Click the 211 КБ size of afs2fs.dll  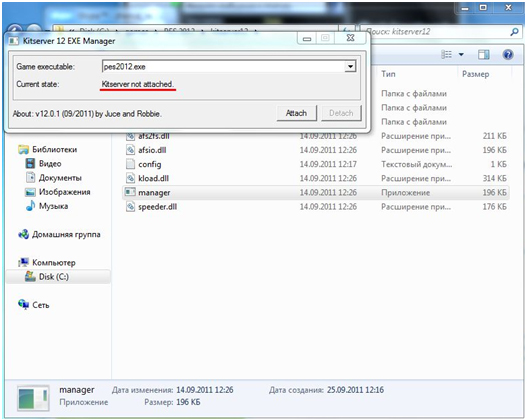(x=494, y=136)
